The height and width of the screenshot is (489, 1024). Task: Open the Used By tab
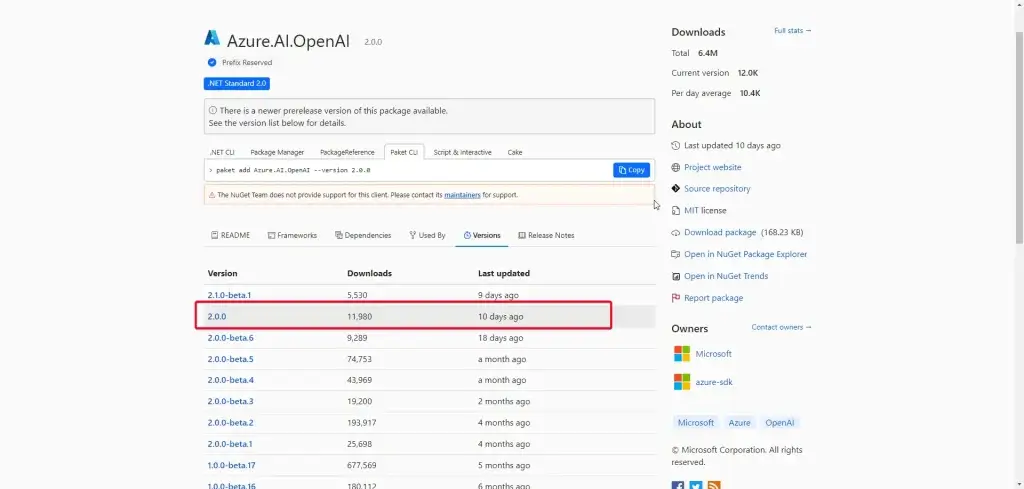pos(427,235)
